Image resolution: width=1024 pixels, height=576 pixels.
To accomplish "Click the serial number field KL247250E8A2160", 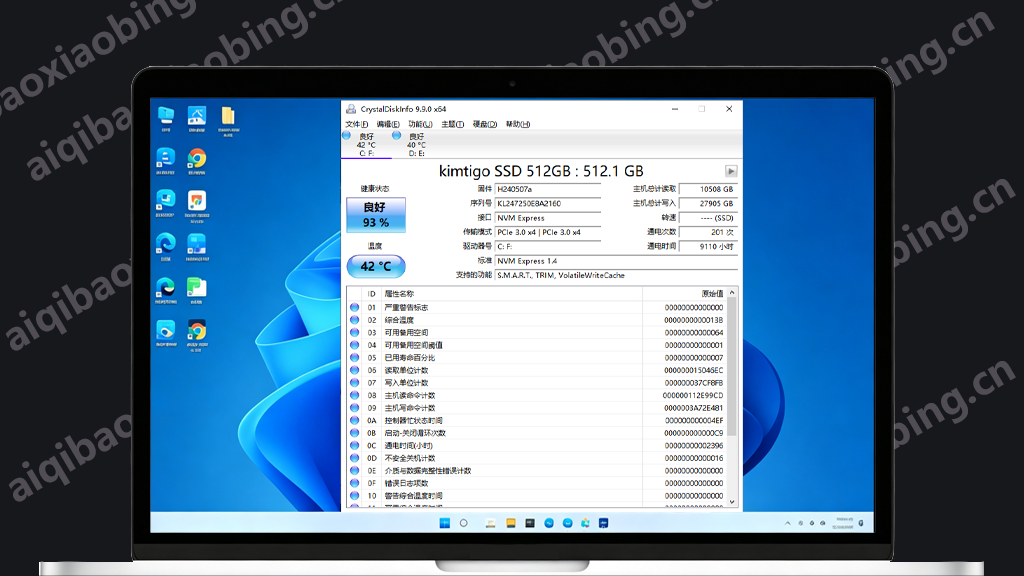I will (547, 204).
